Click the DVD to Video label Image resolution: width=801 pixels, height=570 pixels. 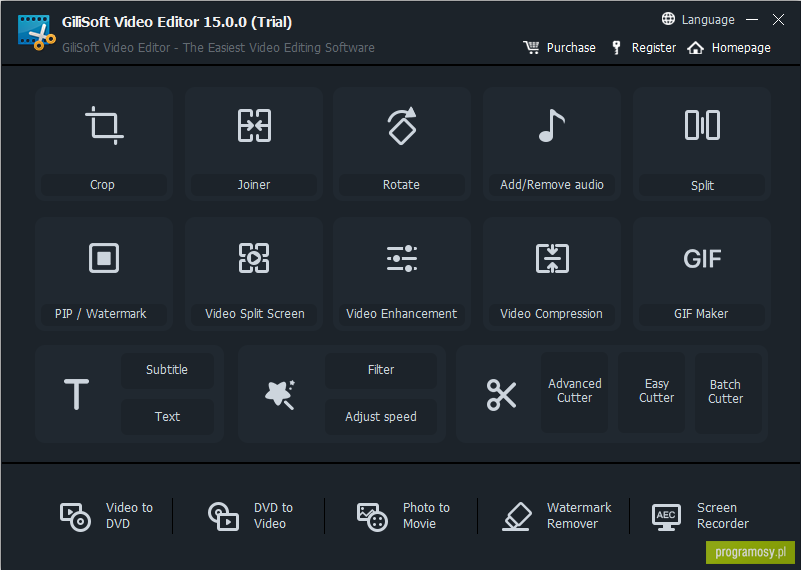(x=273, y=516)
